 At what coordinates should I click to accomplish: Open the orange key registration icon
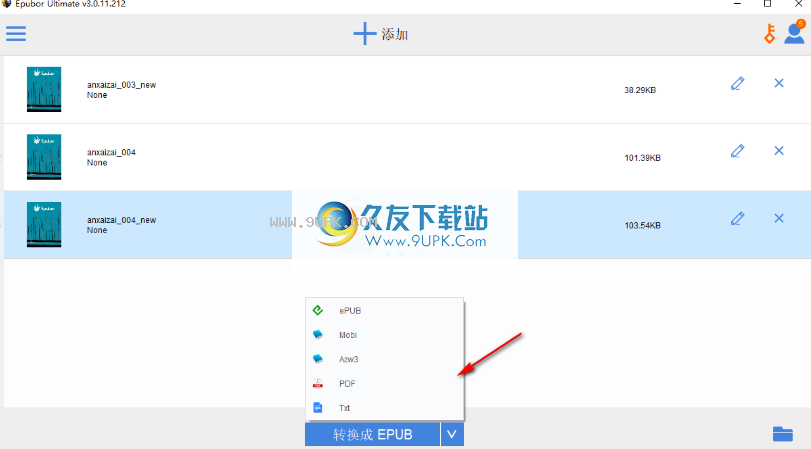(x=770, y=34)
